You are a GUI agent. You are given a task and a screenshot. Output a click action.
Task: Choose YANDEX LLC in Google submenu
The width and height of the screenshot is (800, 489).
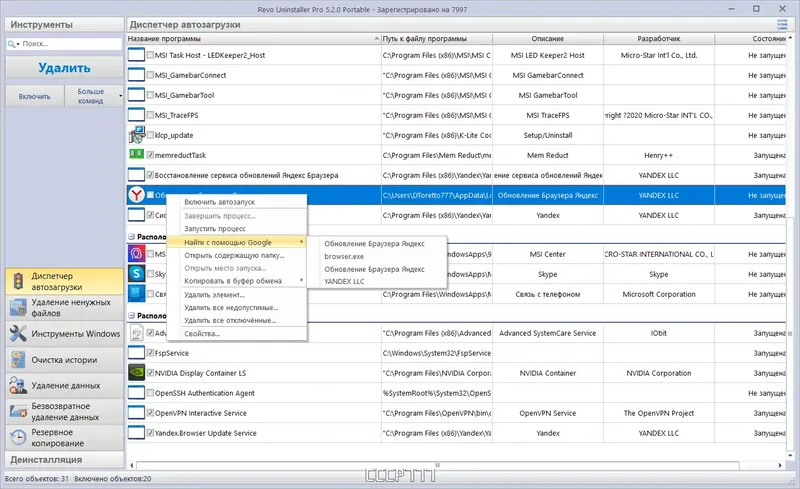(344, 281)
